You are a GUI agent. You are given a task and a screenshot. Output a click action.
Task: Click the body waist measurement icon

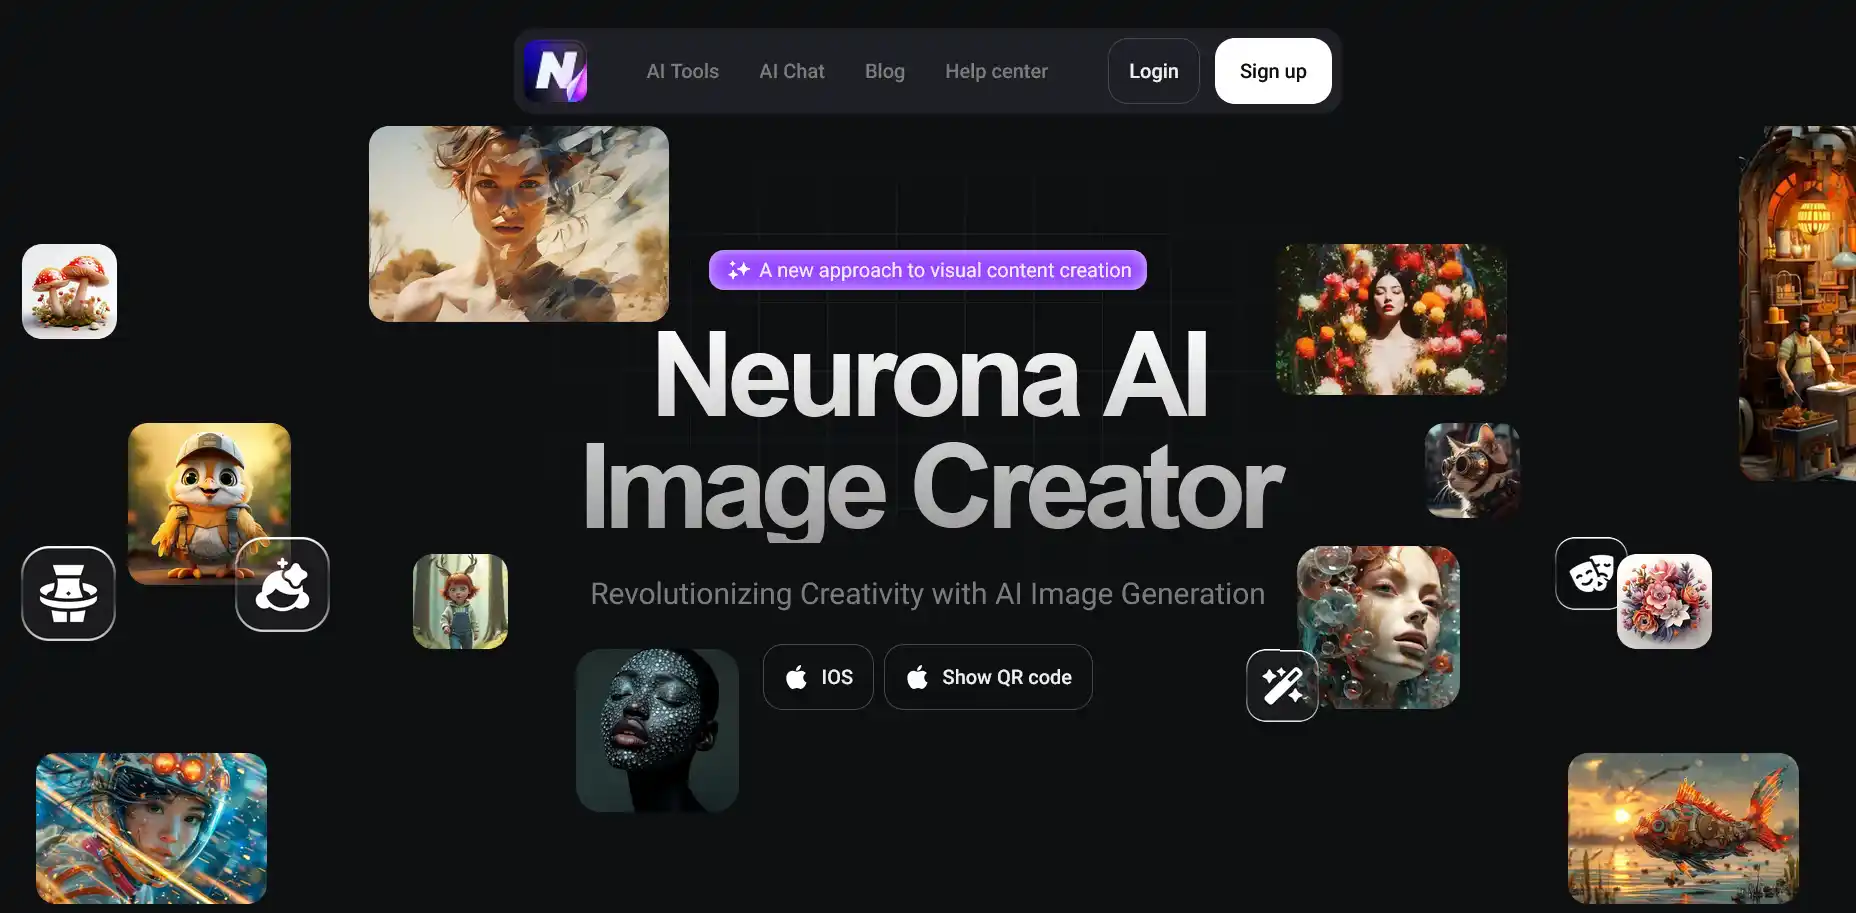pos(68,593)
